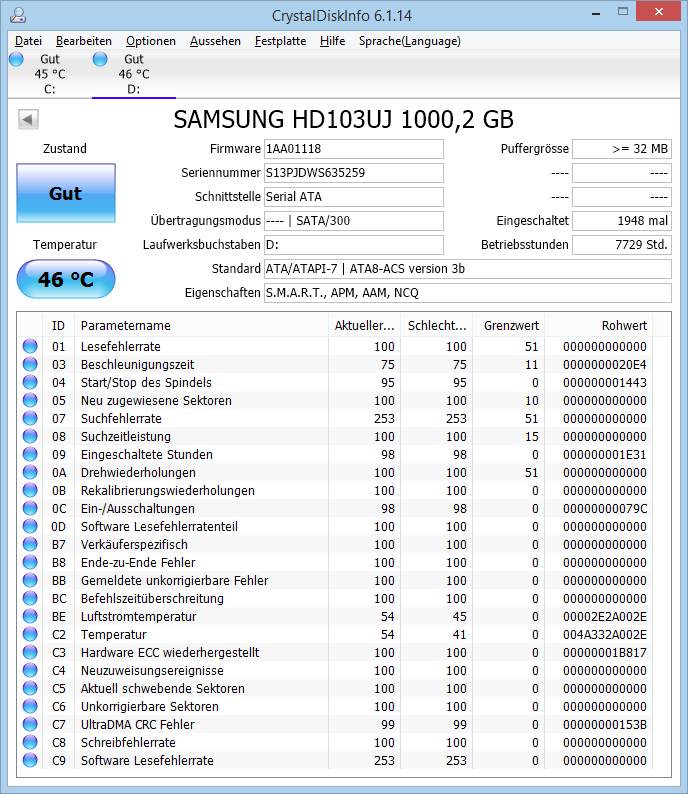Viewport: 688px width, 794px height.
Task: Click the Laufwerksbuchstaben D: field
Action: [353, 245]
